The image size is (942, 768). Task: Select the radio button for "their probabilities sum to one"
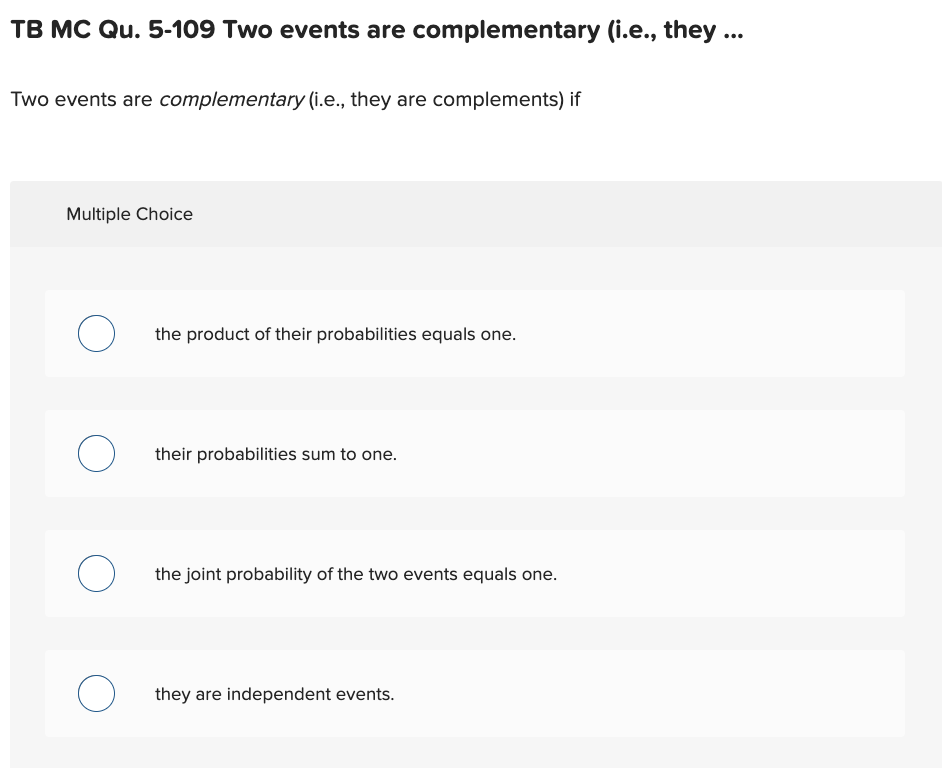click(x=96, y=453)
